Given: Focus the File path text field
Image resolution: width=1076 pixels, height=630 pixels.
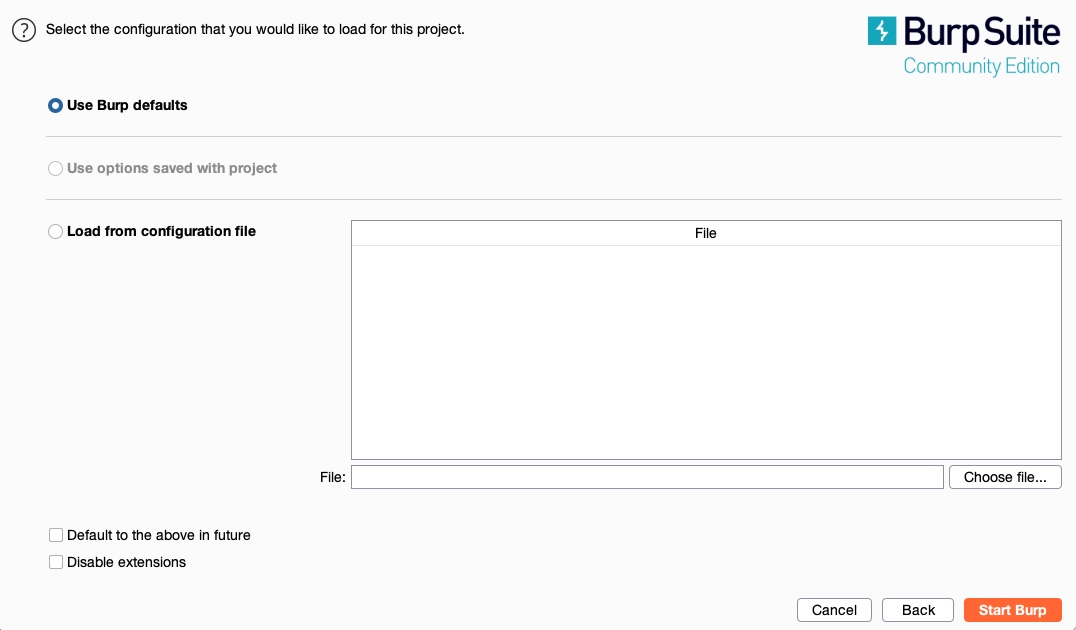Looking at the screenshot, I should tap(647, 477).
